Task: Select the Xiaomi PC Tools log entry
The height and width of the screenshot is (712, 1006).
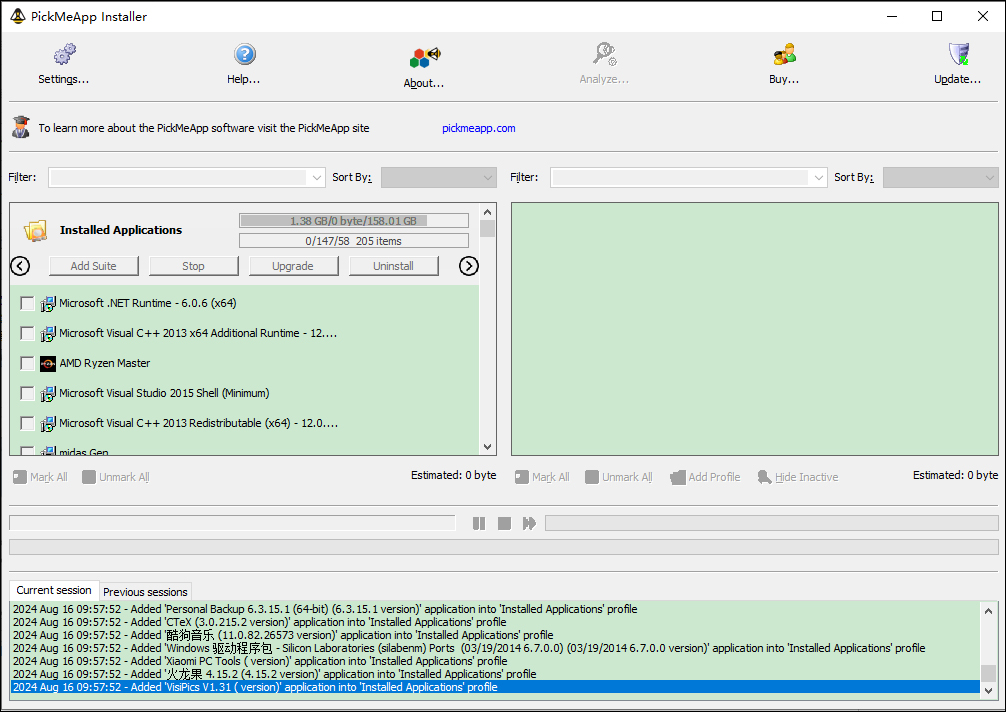Action: [x=495, y=661]
